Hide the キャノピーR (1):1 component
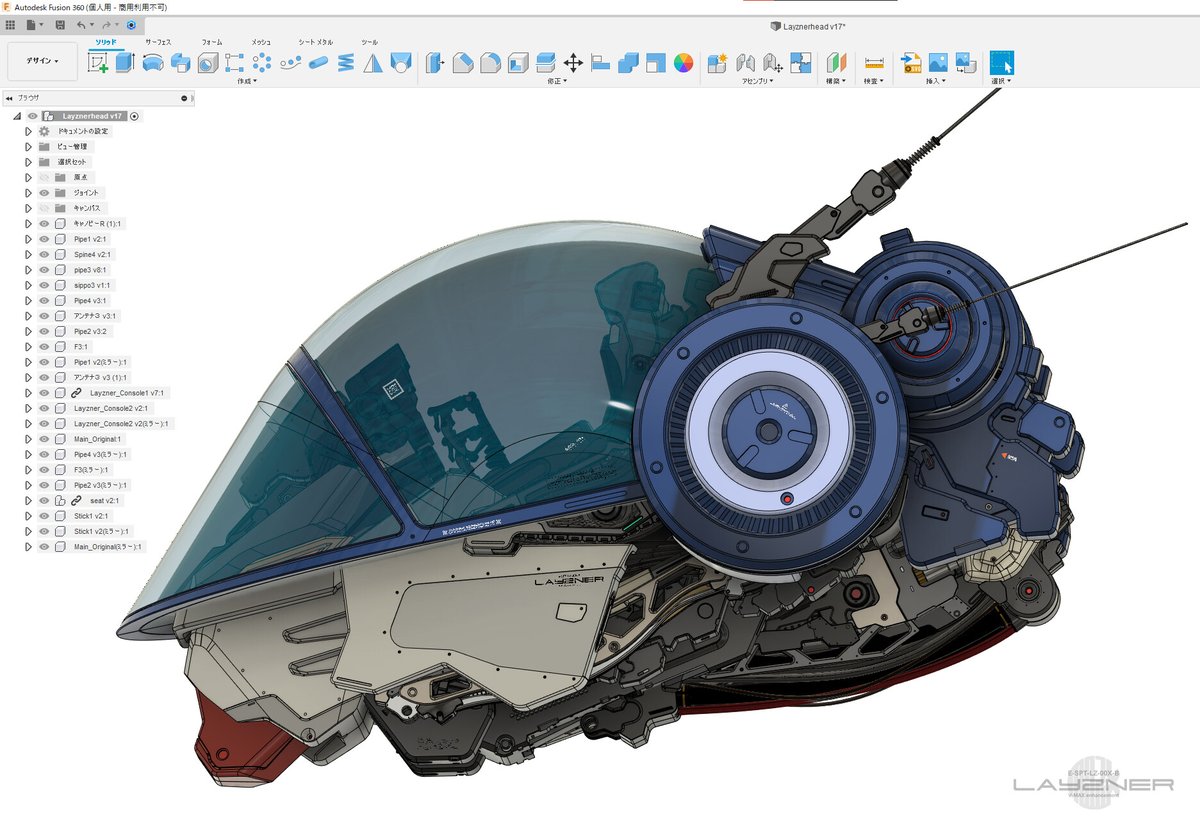 44,223
